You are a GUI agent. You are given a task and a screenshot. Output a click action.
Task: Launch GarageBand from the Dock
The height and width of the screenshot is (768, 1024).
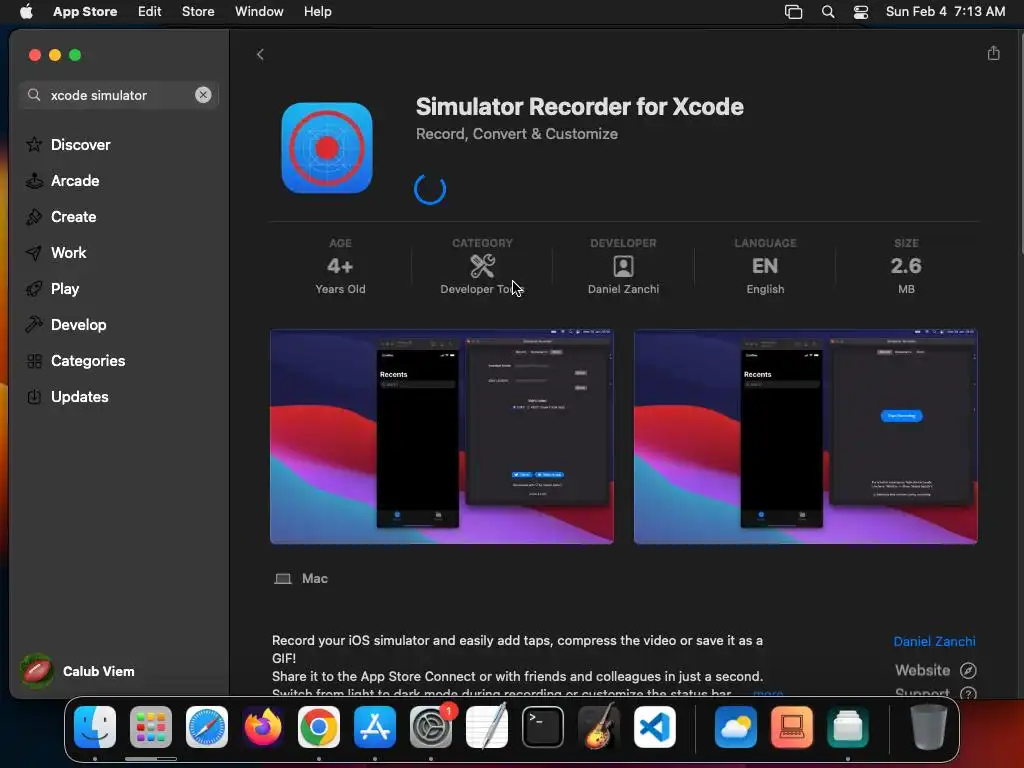point(599,726)
